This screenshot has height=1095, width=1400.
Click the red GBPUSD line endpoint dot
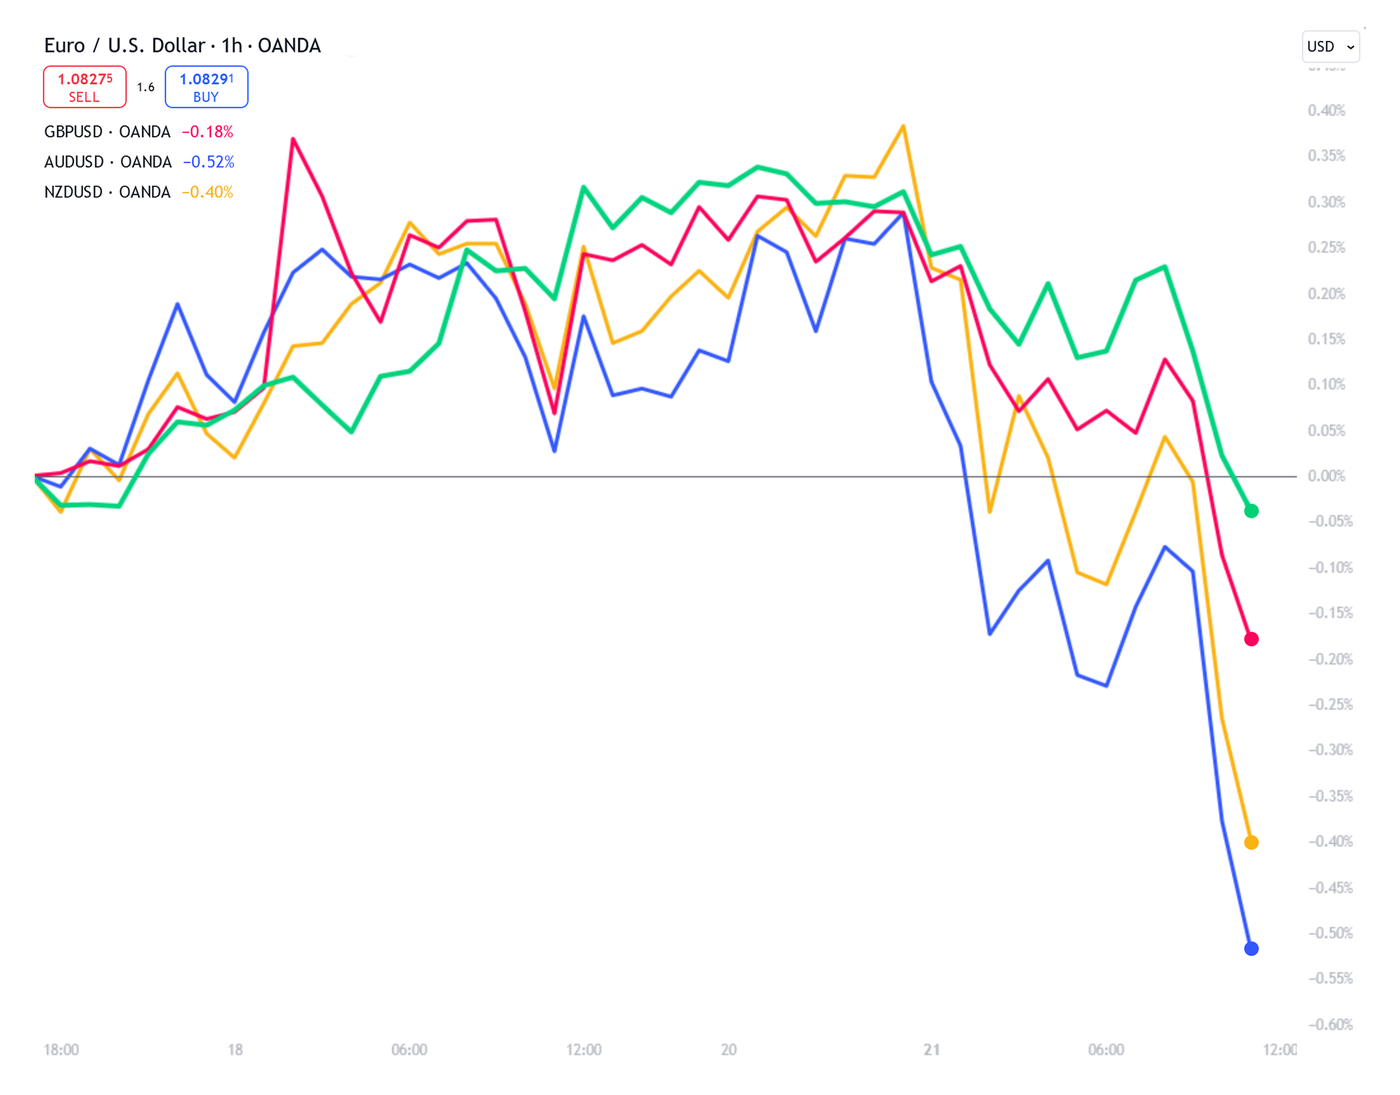tap(1251, 638)
